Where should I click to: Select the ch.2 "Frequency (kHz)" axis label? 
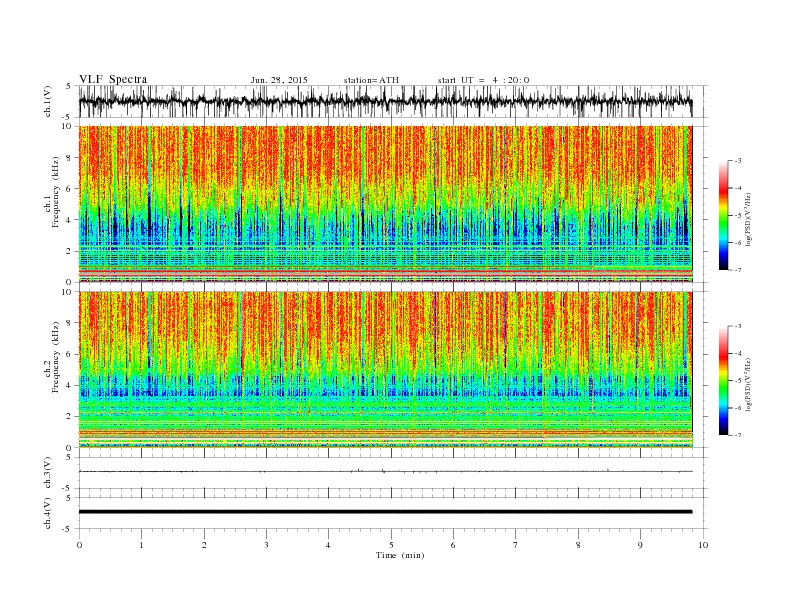[x=55, y=357]
